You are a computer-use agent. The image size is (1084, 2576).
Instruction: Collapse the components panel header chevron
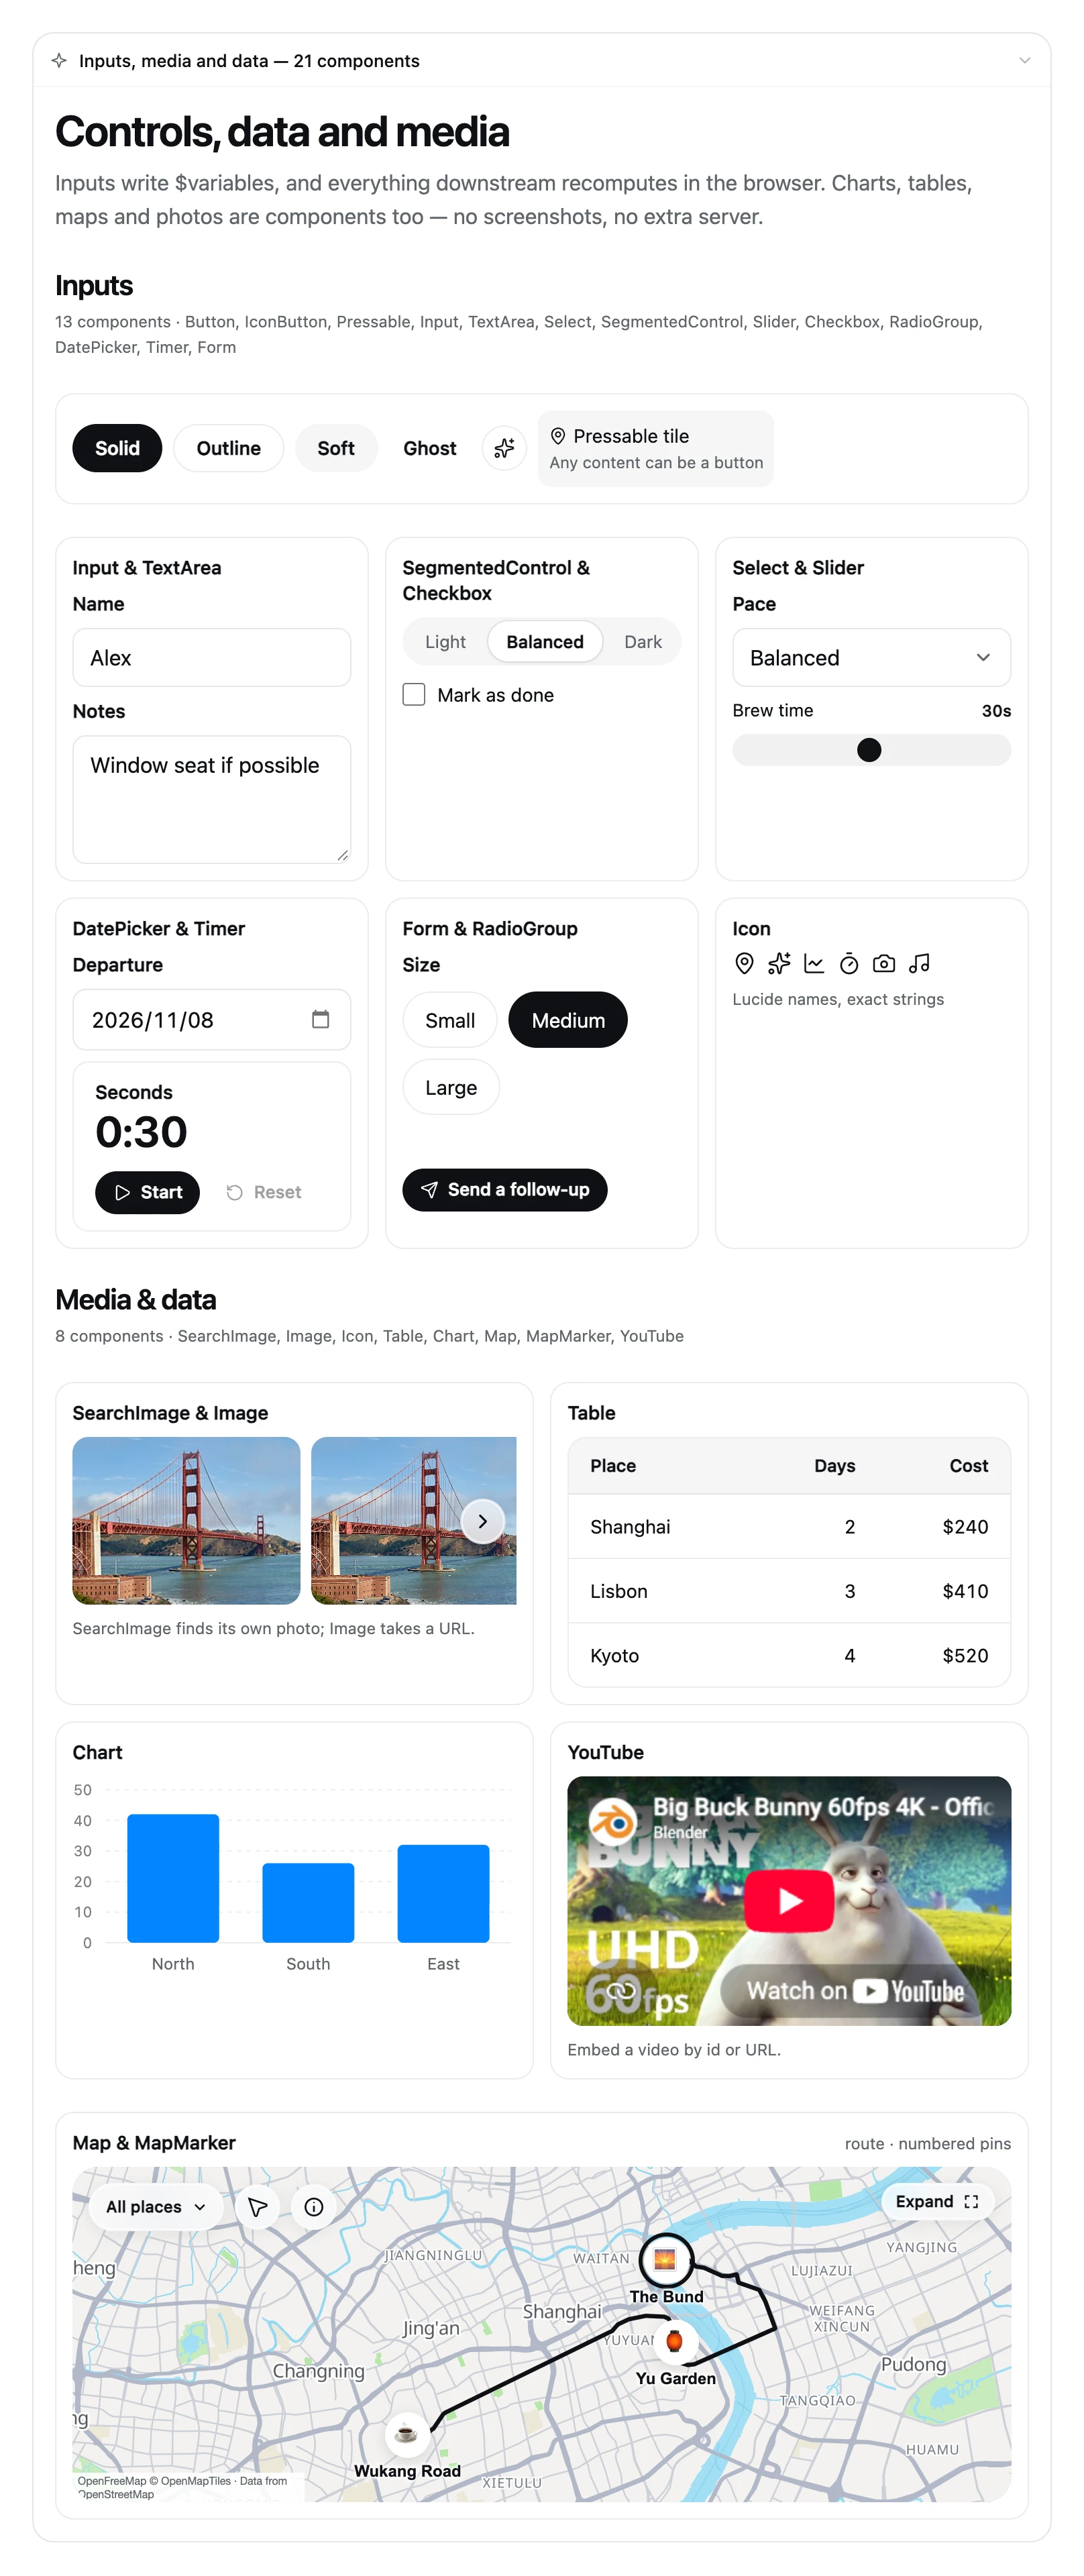(x=1025, y=61)
